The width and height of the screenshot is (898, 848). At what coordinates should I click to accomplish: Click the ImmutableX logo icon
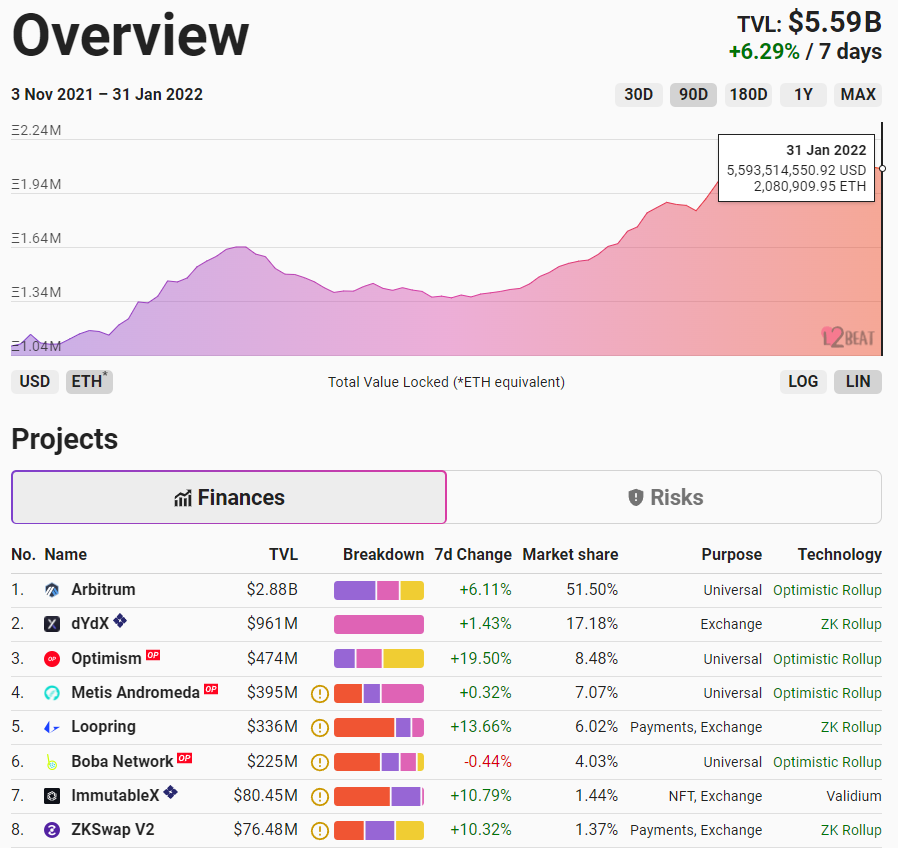pyautogui.click(x=53, y=796)
